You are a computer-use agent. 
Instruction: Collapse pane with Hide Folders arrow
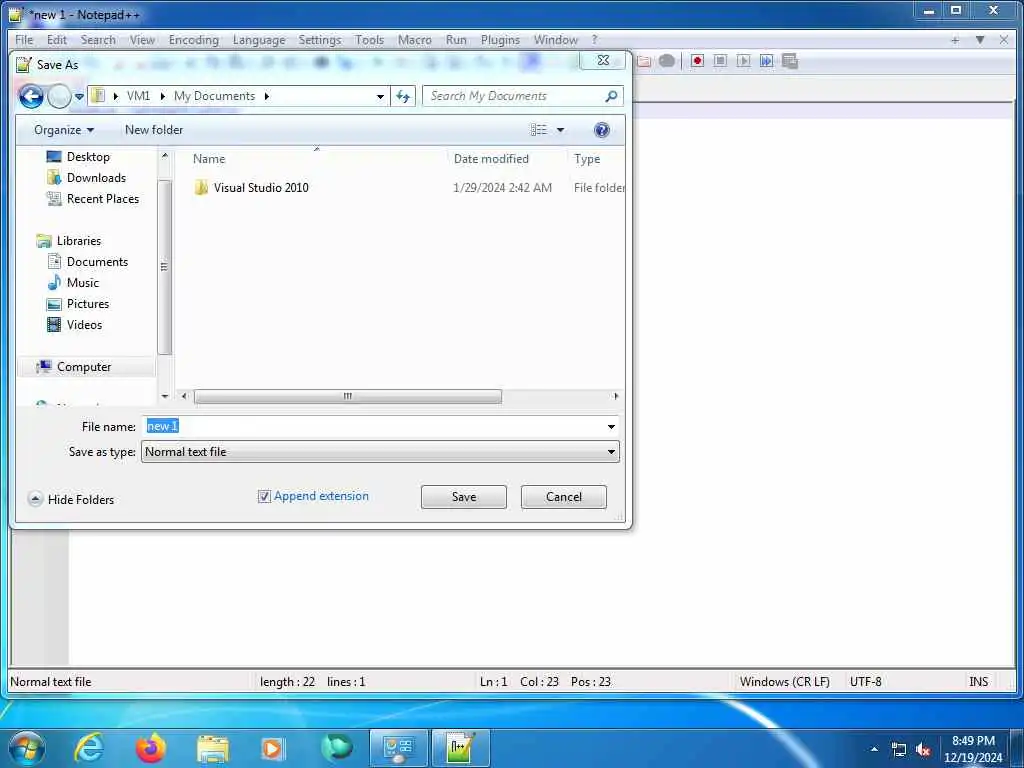(35, 500)
